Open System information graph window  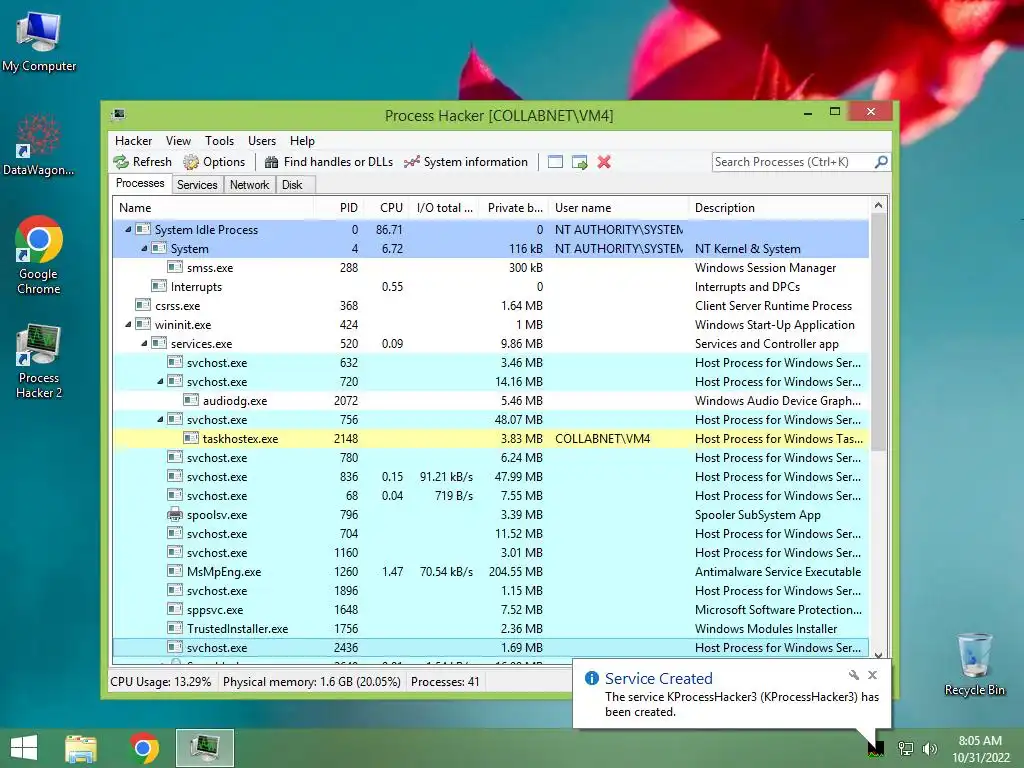click(x=466, y=162)
